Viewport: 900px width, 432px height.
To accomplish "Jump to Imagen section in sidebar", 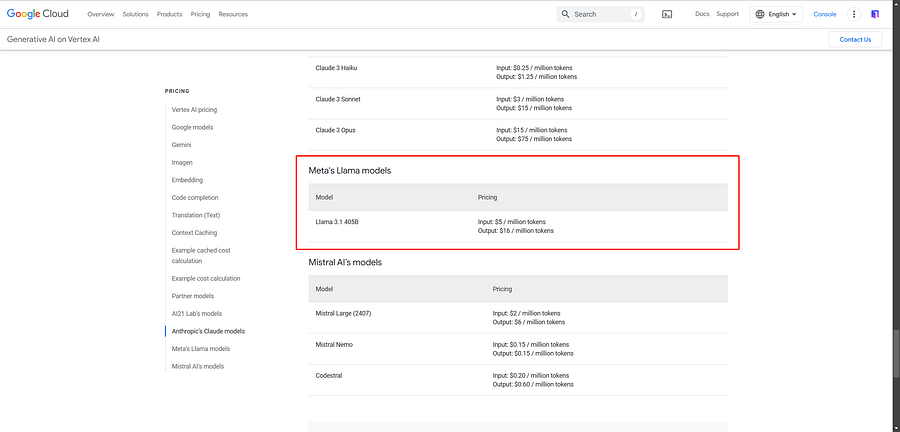I will coord(182,162).
